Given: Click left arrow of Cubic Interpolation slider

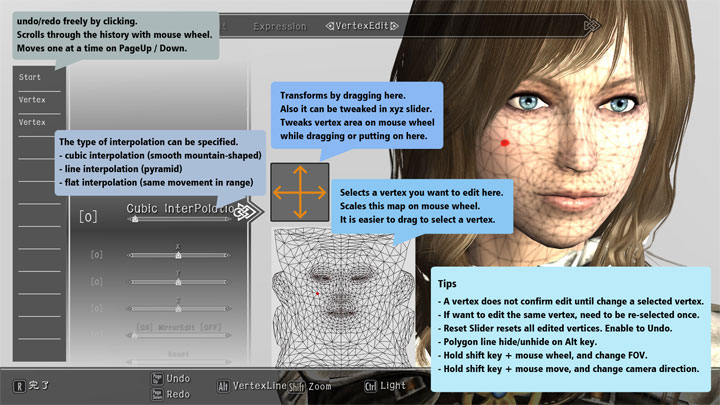Looking at the screenshot, I should click(x=130, y=219).
